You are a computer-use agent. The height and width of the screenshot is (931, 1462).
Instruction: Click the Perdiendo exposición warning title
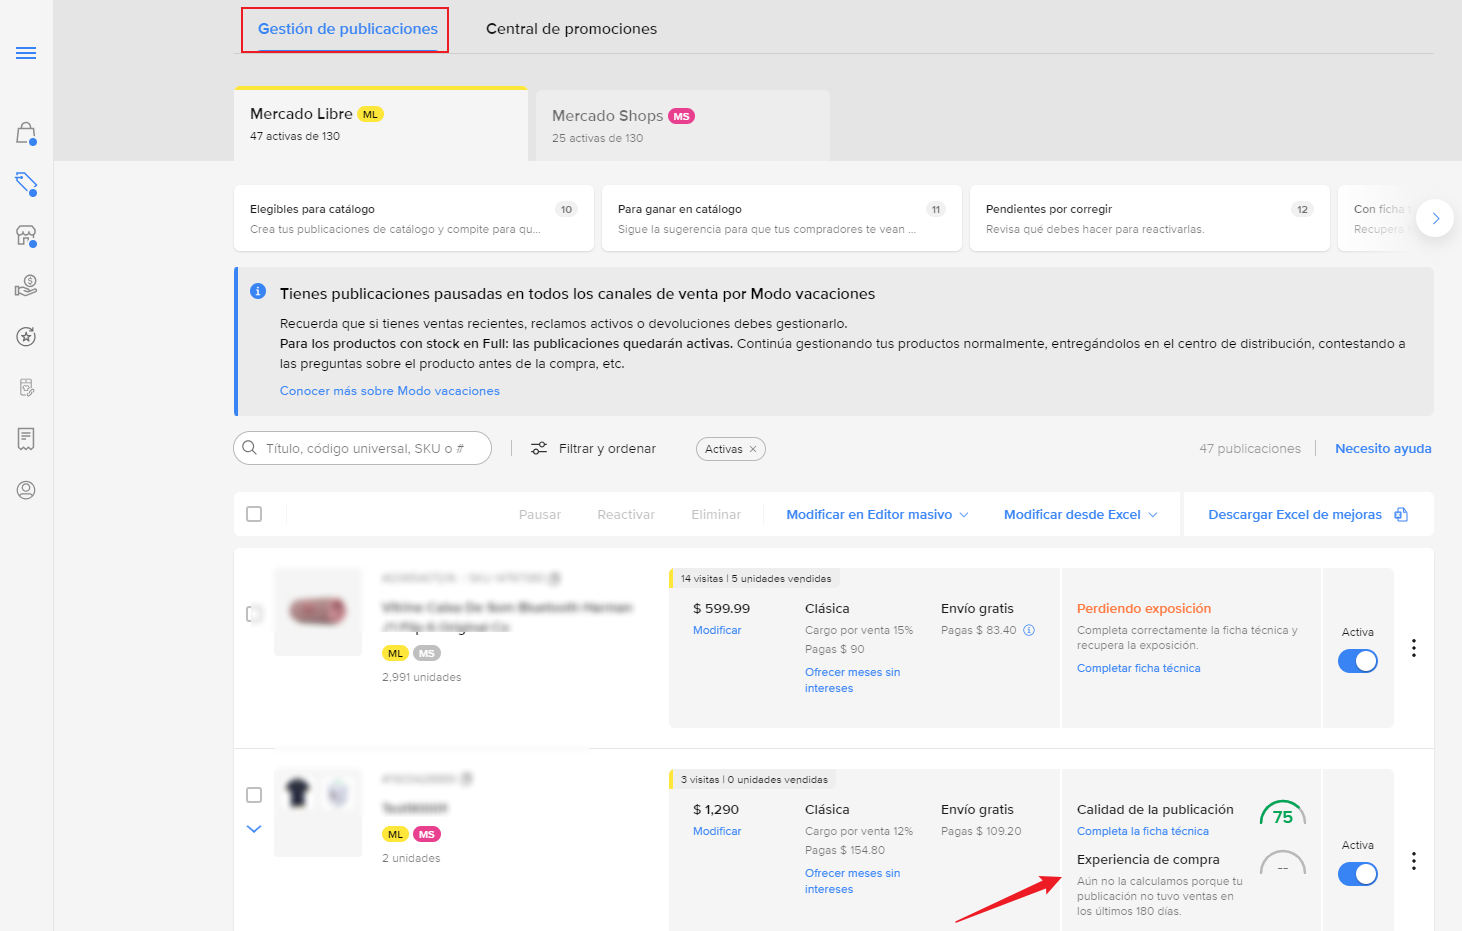[1144, 608]
